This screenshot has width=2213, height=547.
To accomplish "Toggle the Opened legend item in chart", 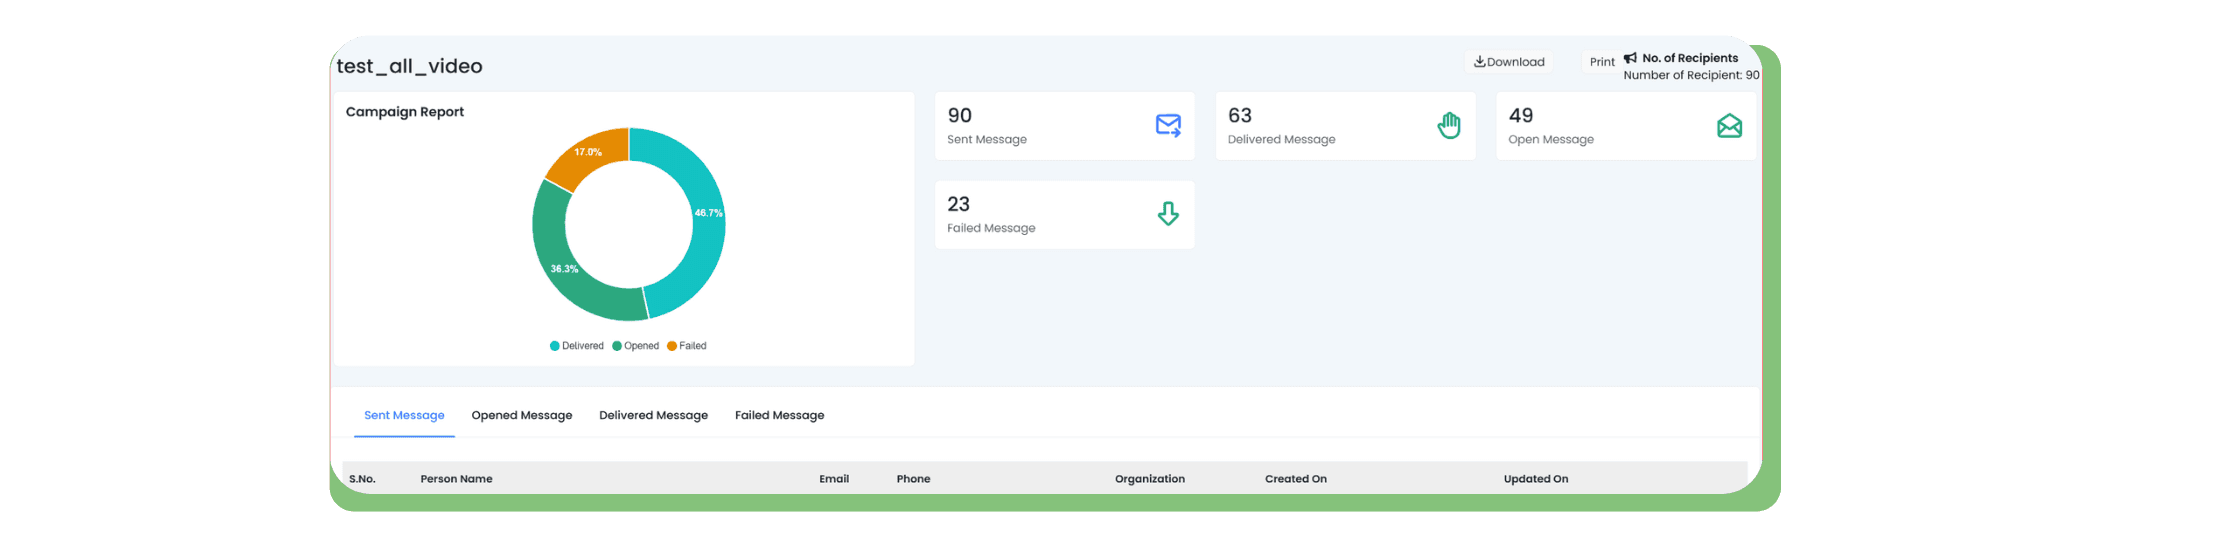I will [x=636, y=346].
